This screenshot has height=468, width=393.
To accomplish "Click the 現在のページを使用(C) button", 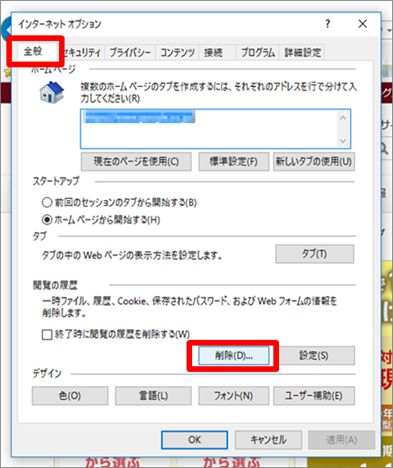I will pos(136,162).
